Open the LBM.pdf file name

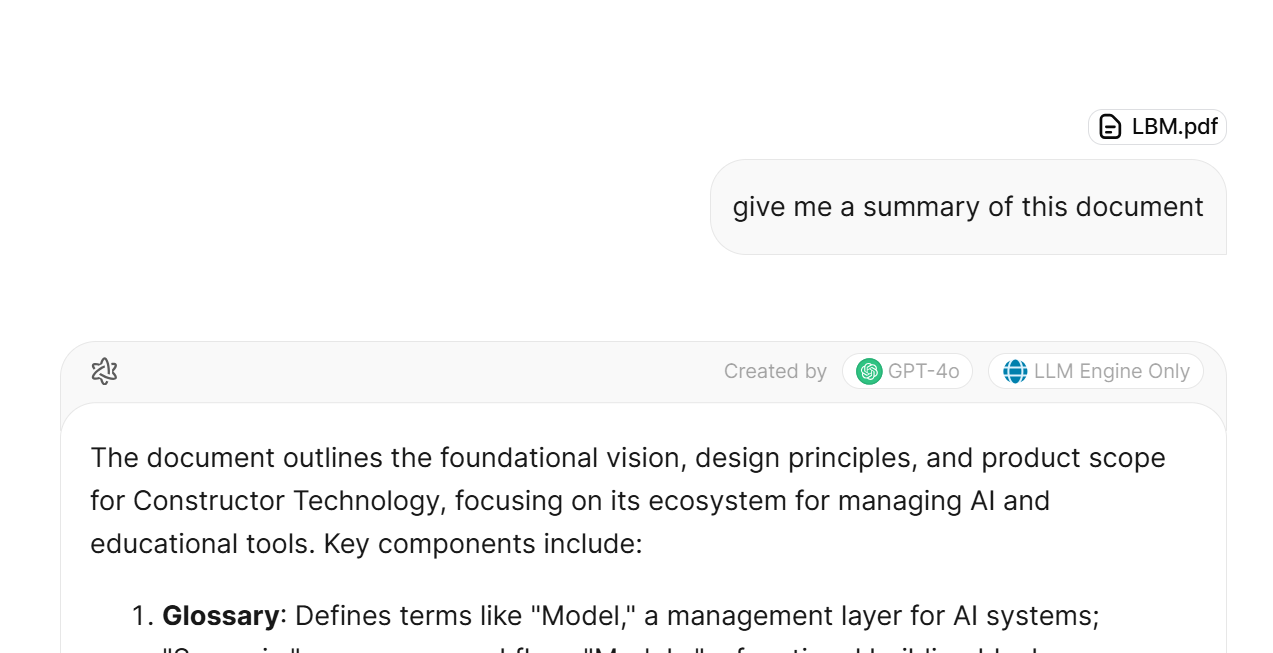tap(1174, 127)
